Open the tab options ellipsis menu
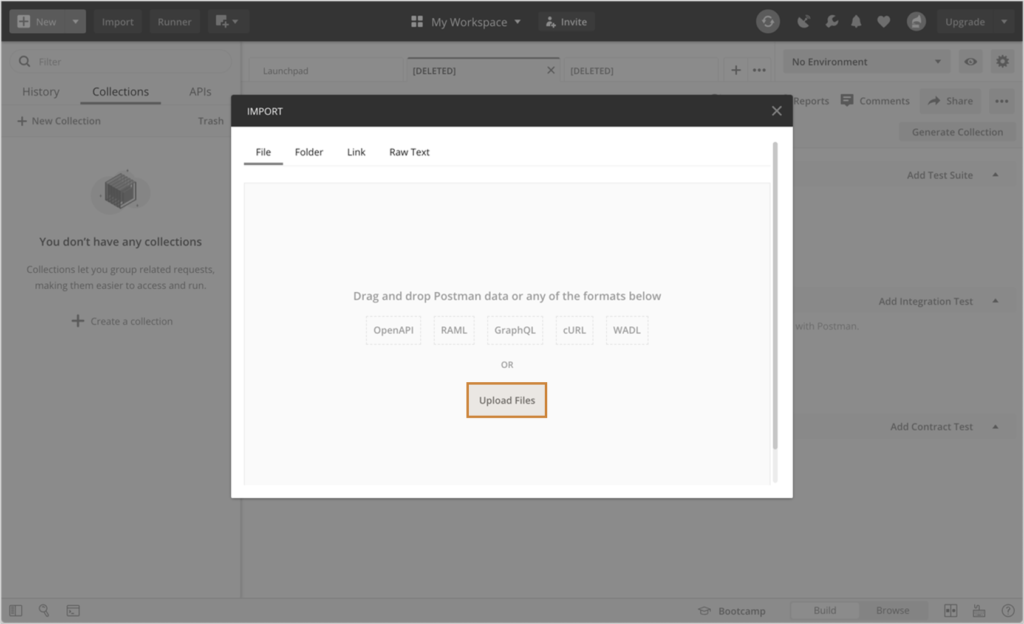The image size is (1024, 624). point(759,70)
